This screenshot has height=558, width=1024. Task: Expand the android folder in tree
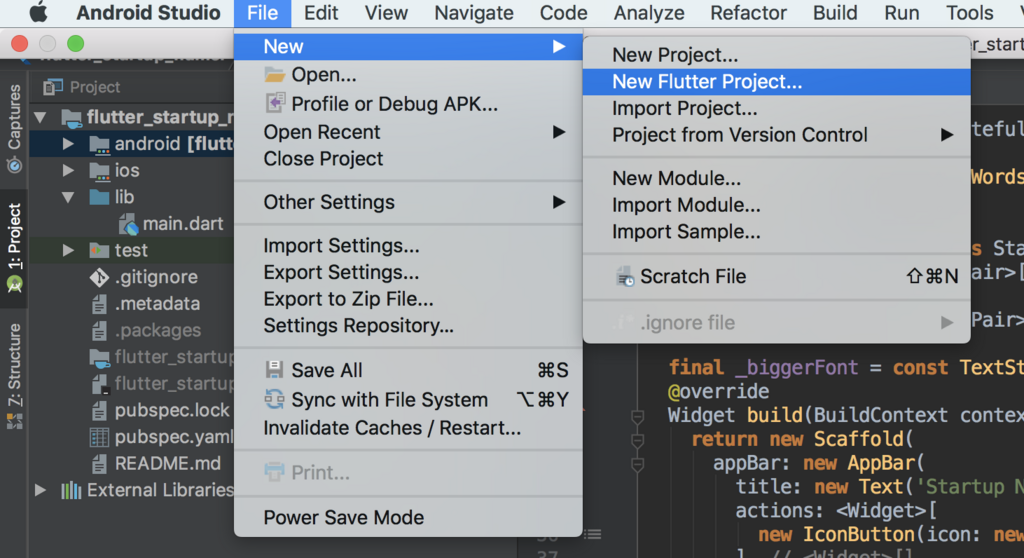(68, 144)
